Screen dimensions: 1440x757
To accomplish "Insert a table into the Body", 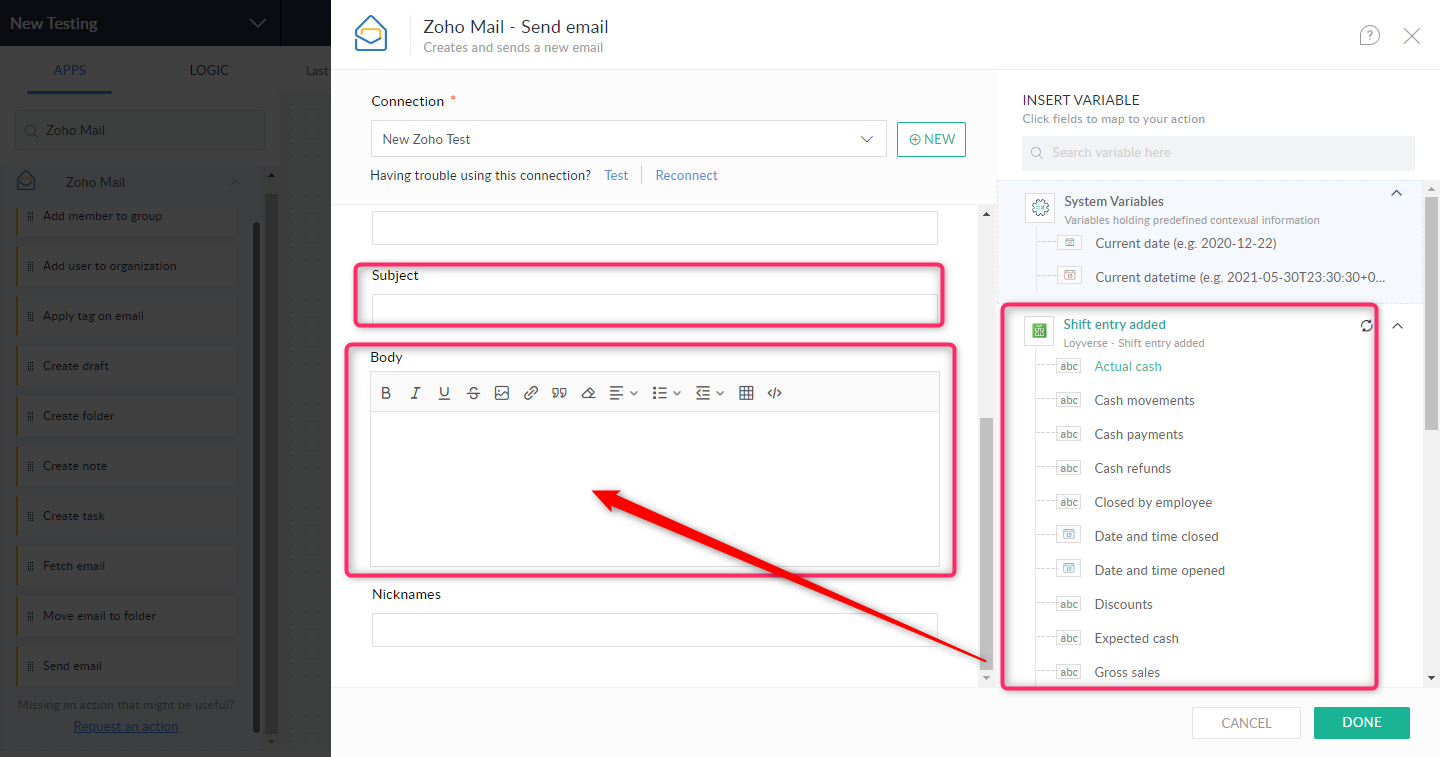I will coord(746,392).
